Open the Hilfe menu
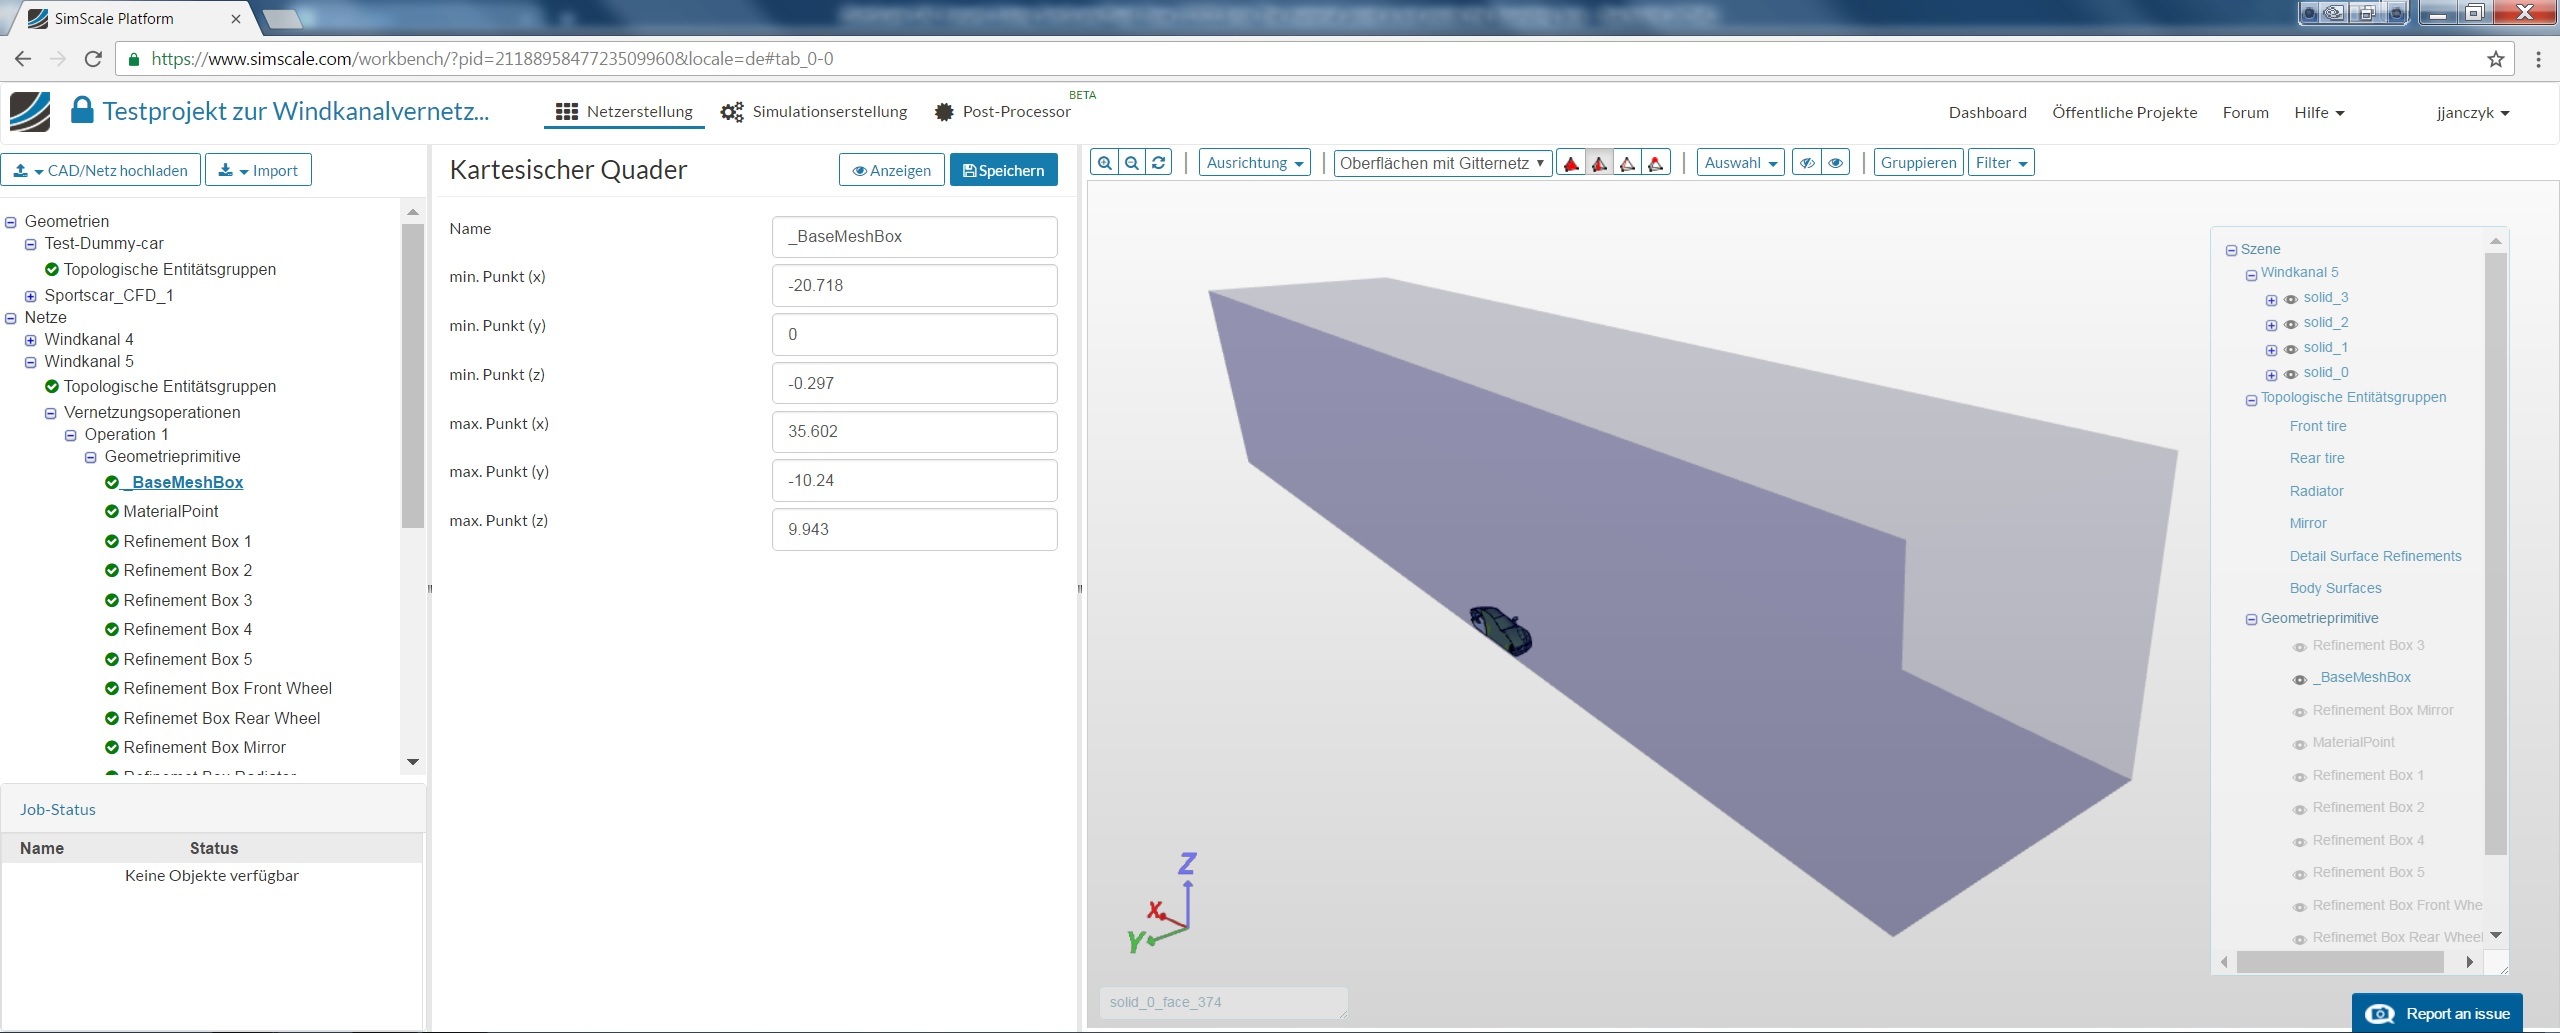2560x1033 pixels. point(2319,113)
